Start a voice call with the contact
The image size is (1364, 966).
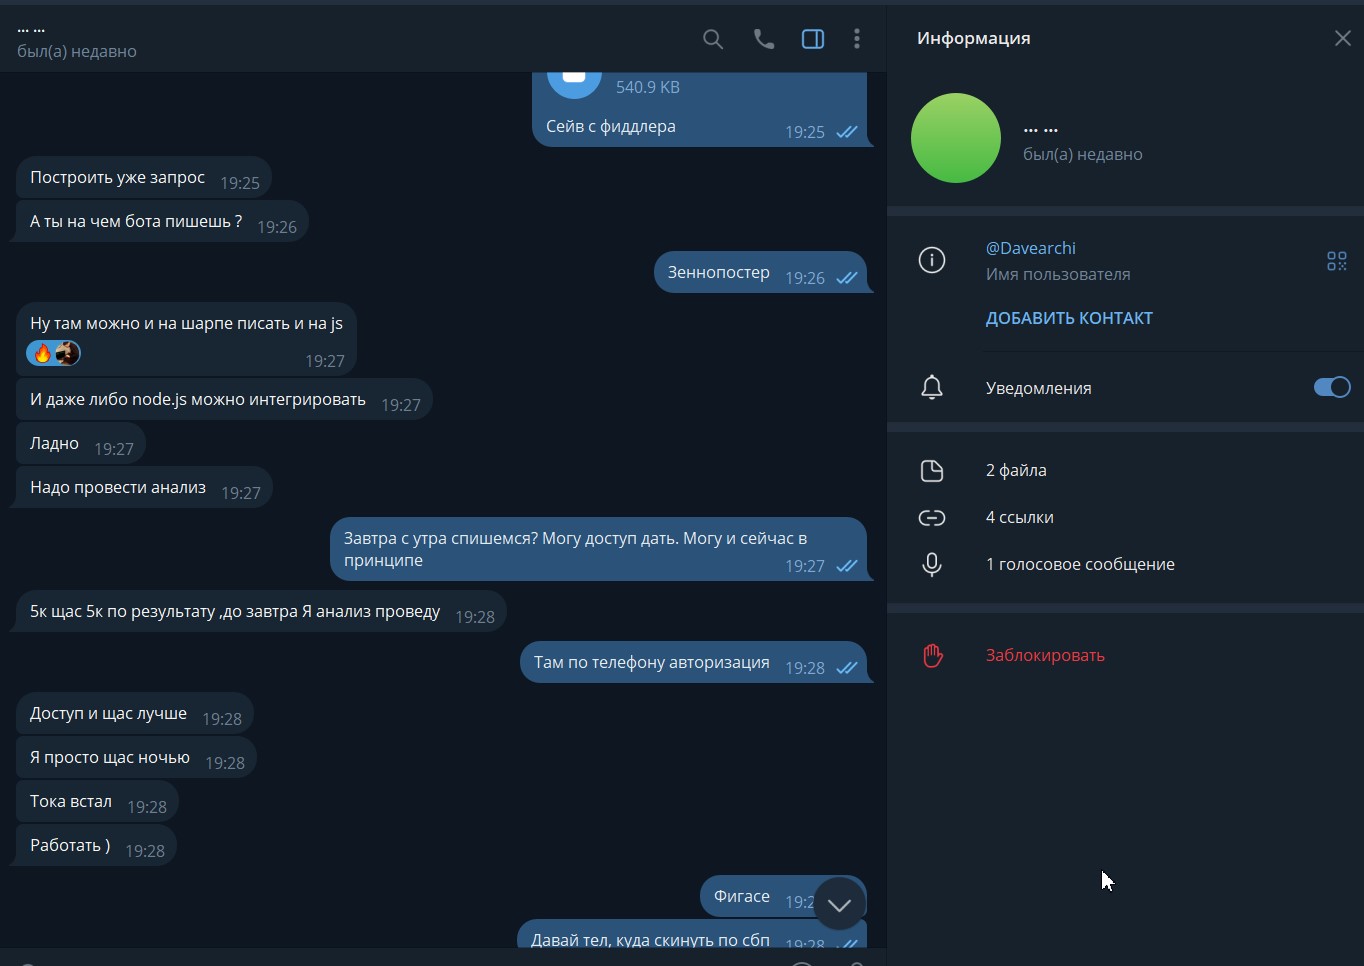[x=764, y=39]
